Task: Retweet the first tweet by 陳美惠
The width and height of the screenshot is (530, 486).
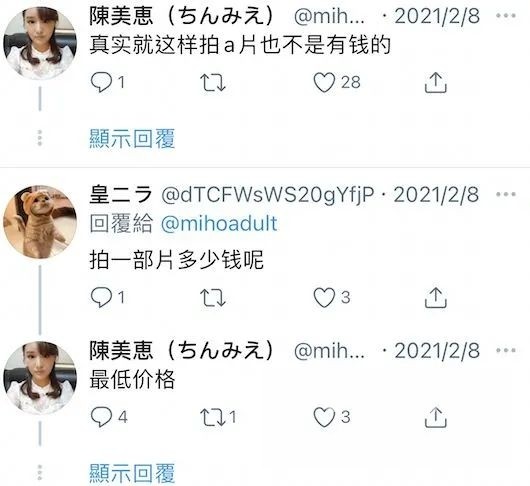Action: pyautogui.click(x=213, y=82)
